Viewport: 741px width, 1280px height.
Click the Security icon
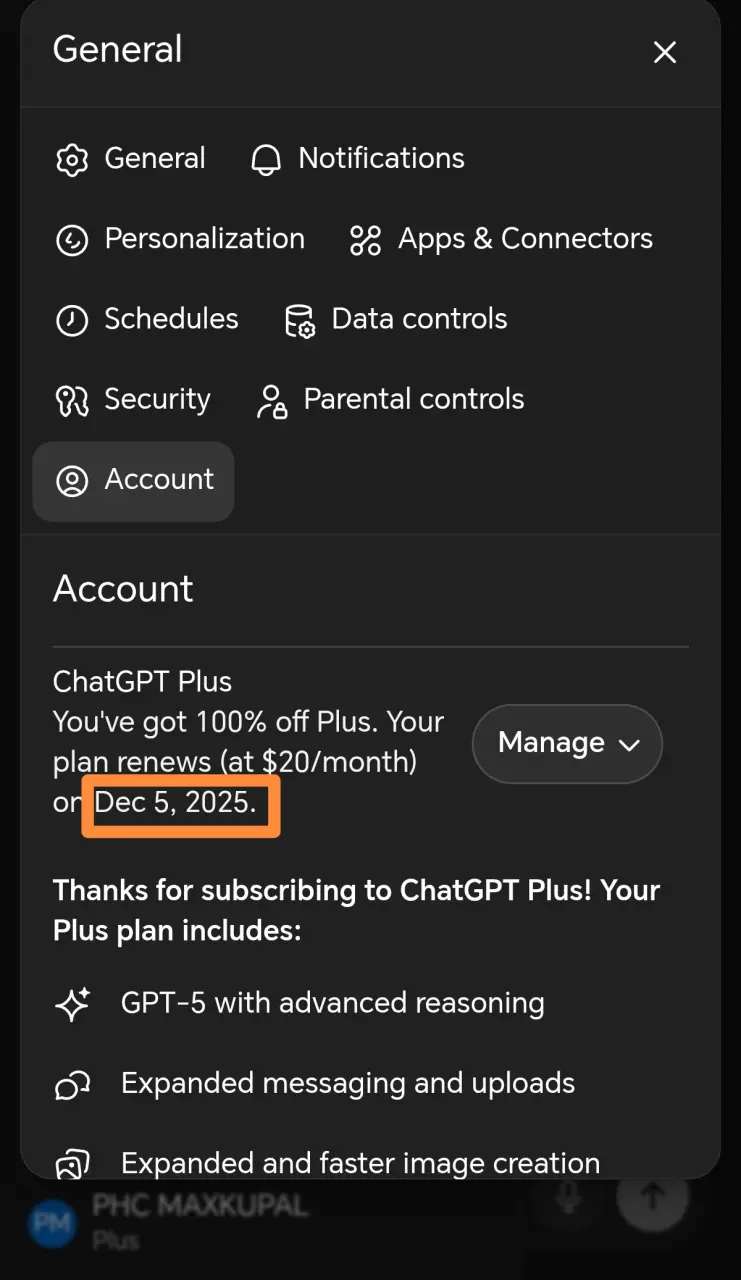point(72,400)
